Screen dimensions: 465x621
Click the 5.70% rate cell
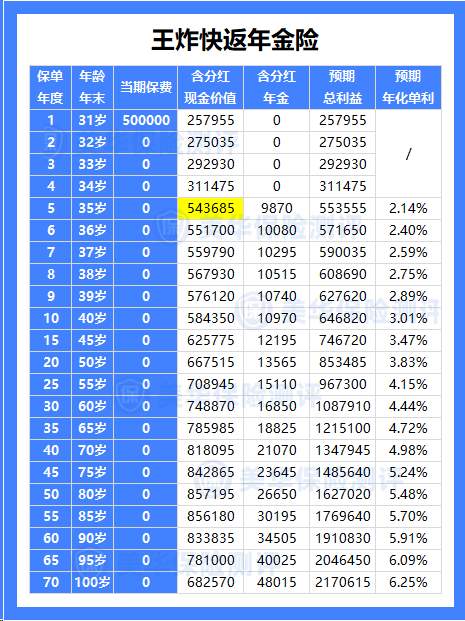click(x=408, y=516)
